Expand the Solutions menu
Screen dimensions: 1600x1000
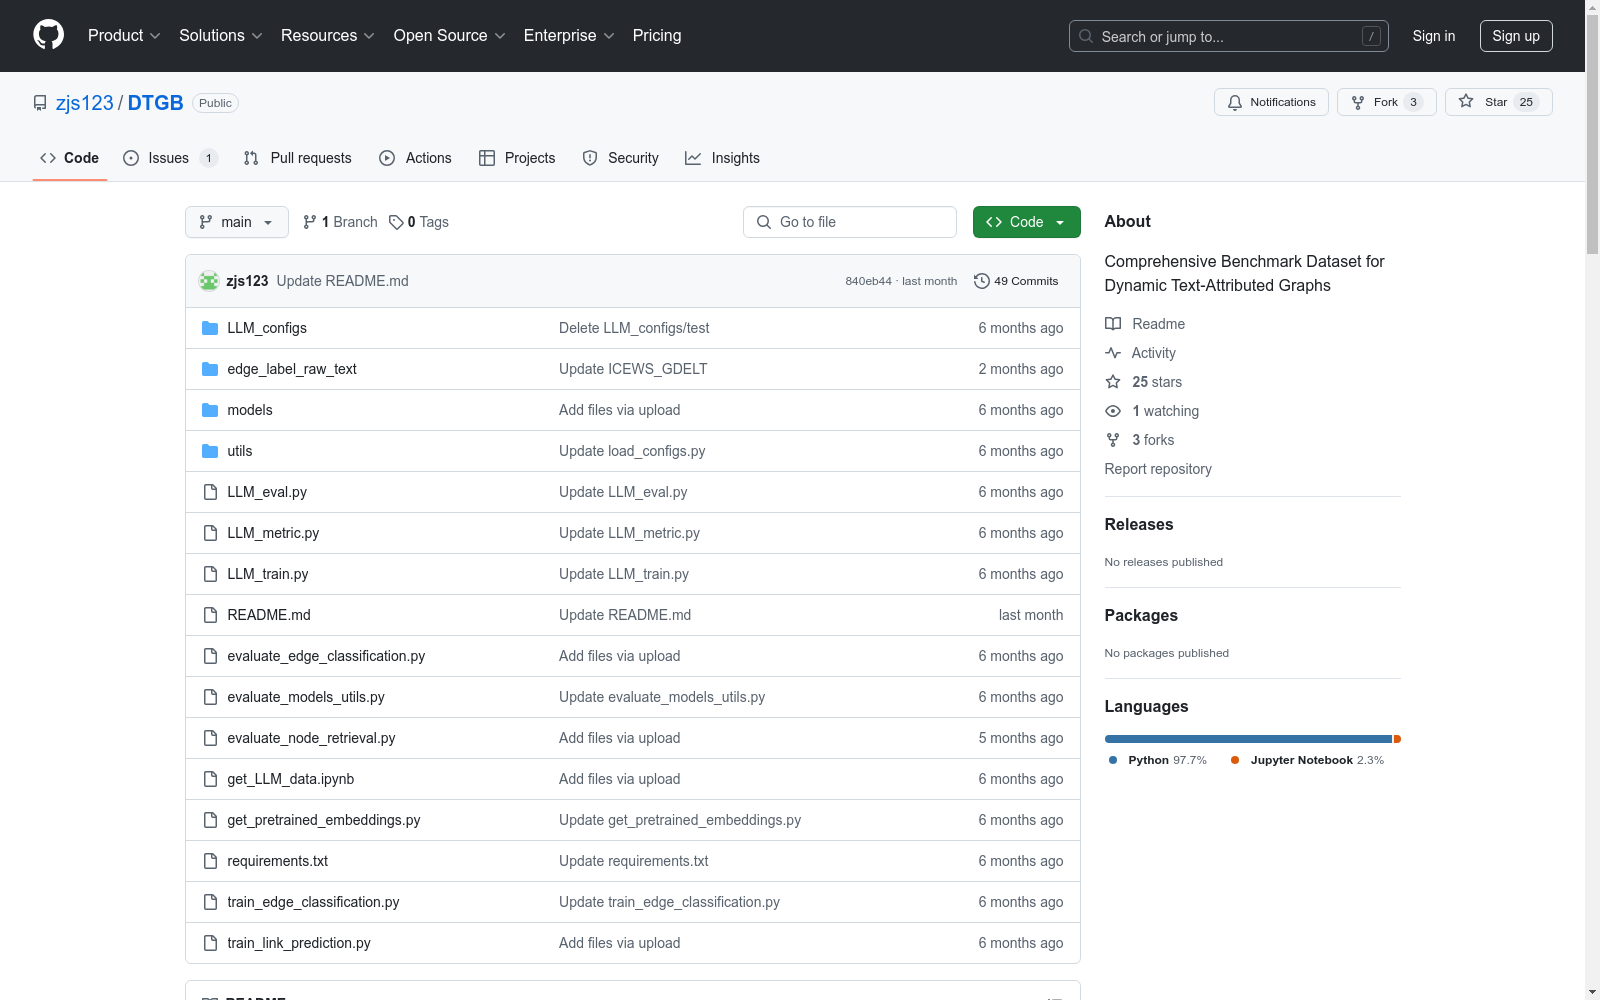221,35
